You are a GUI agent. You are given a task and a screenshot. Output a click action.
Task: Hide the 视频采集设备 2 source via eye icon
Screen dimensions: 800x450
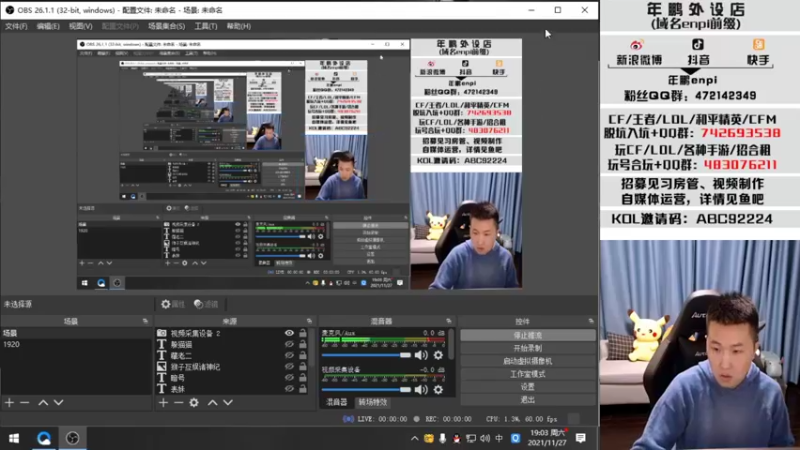[289, 333]
